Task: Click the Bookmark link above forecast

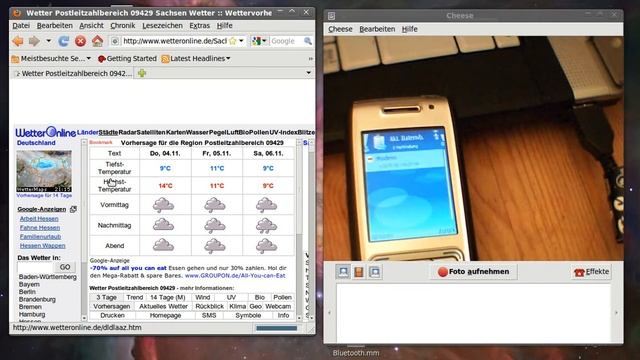Action: 100,142
